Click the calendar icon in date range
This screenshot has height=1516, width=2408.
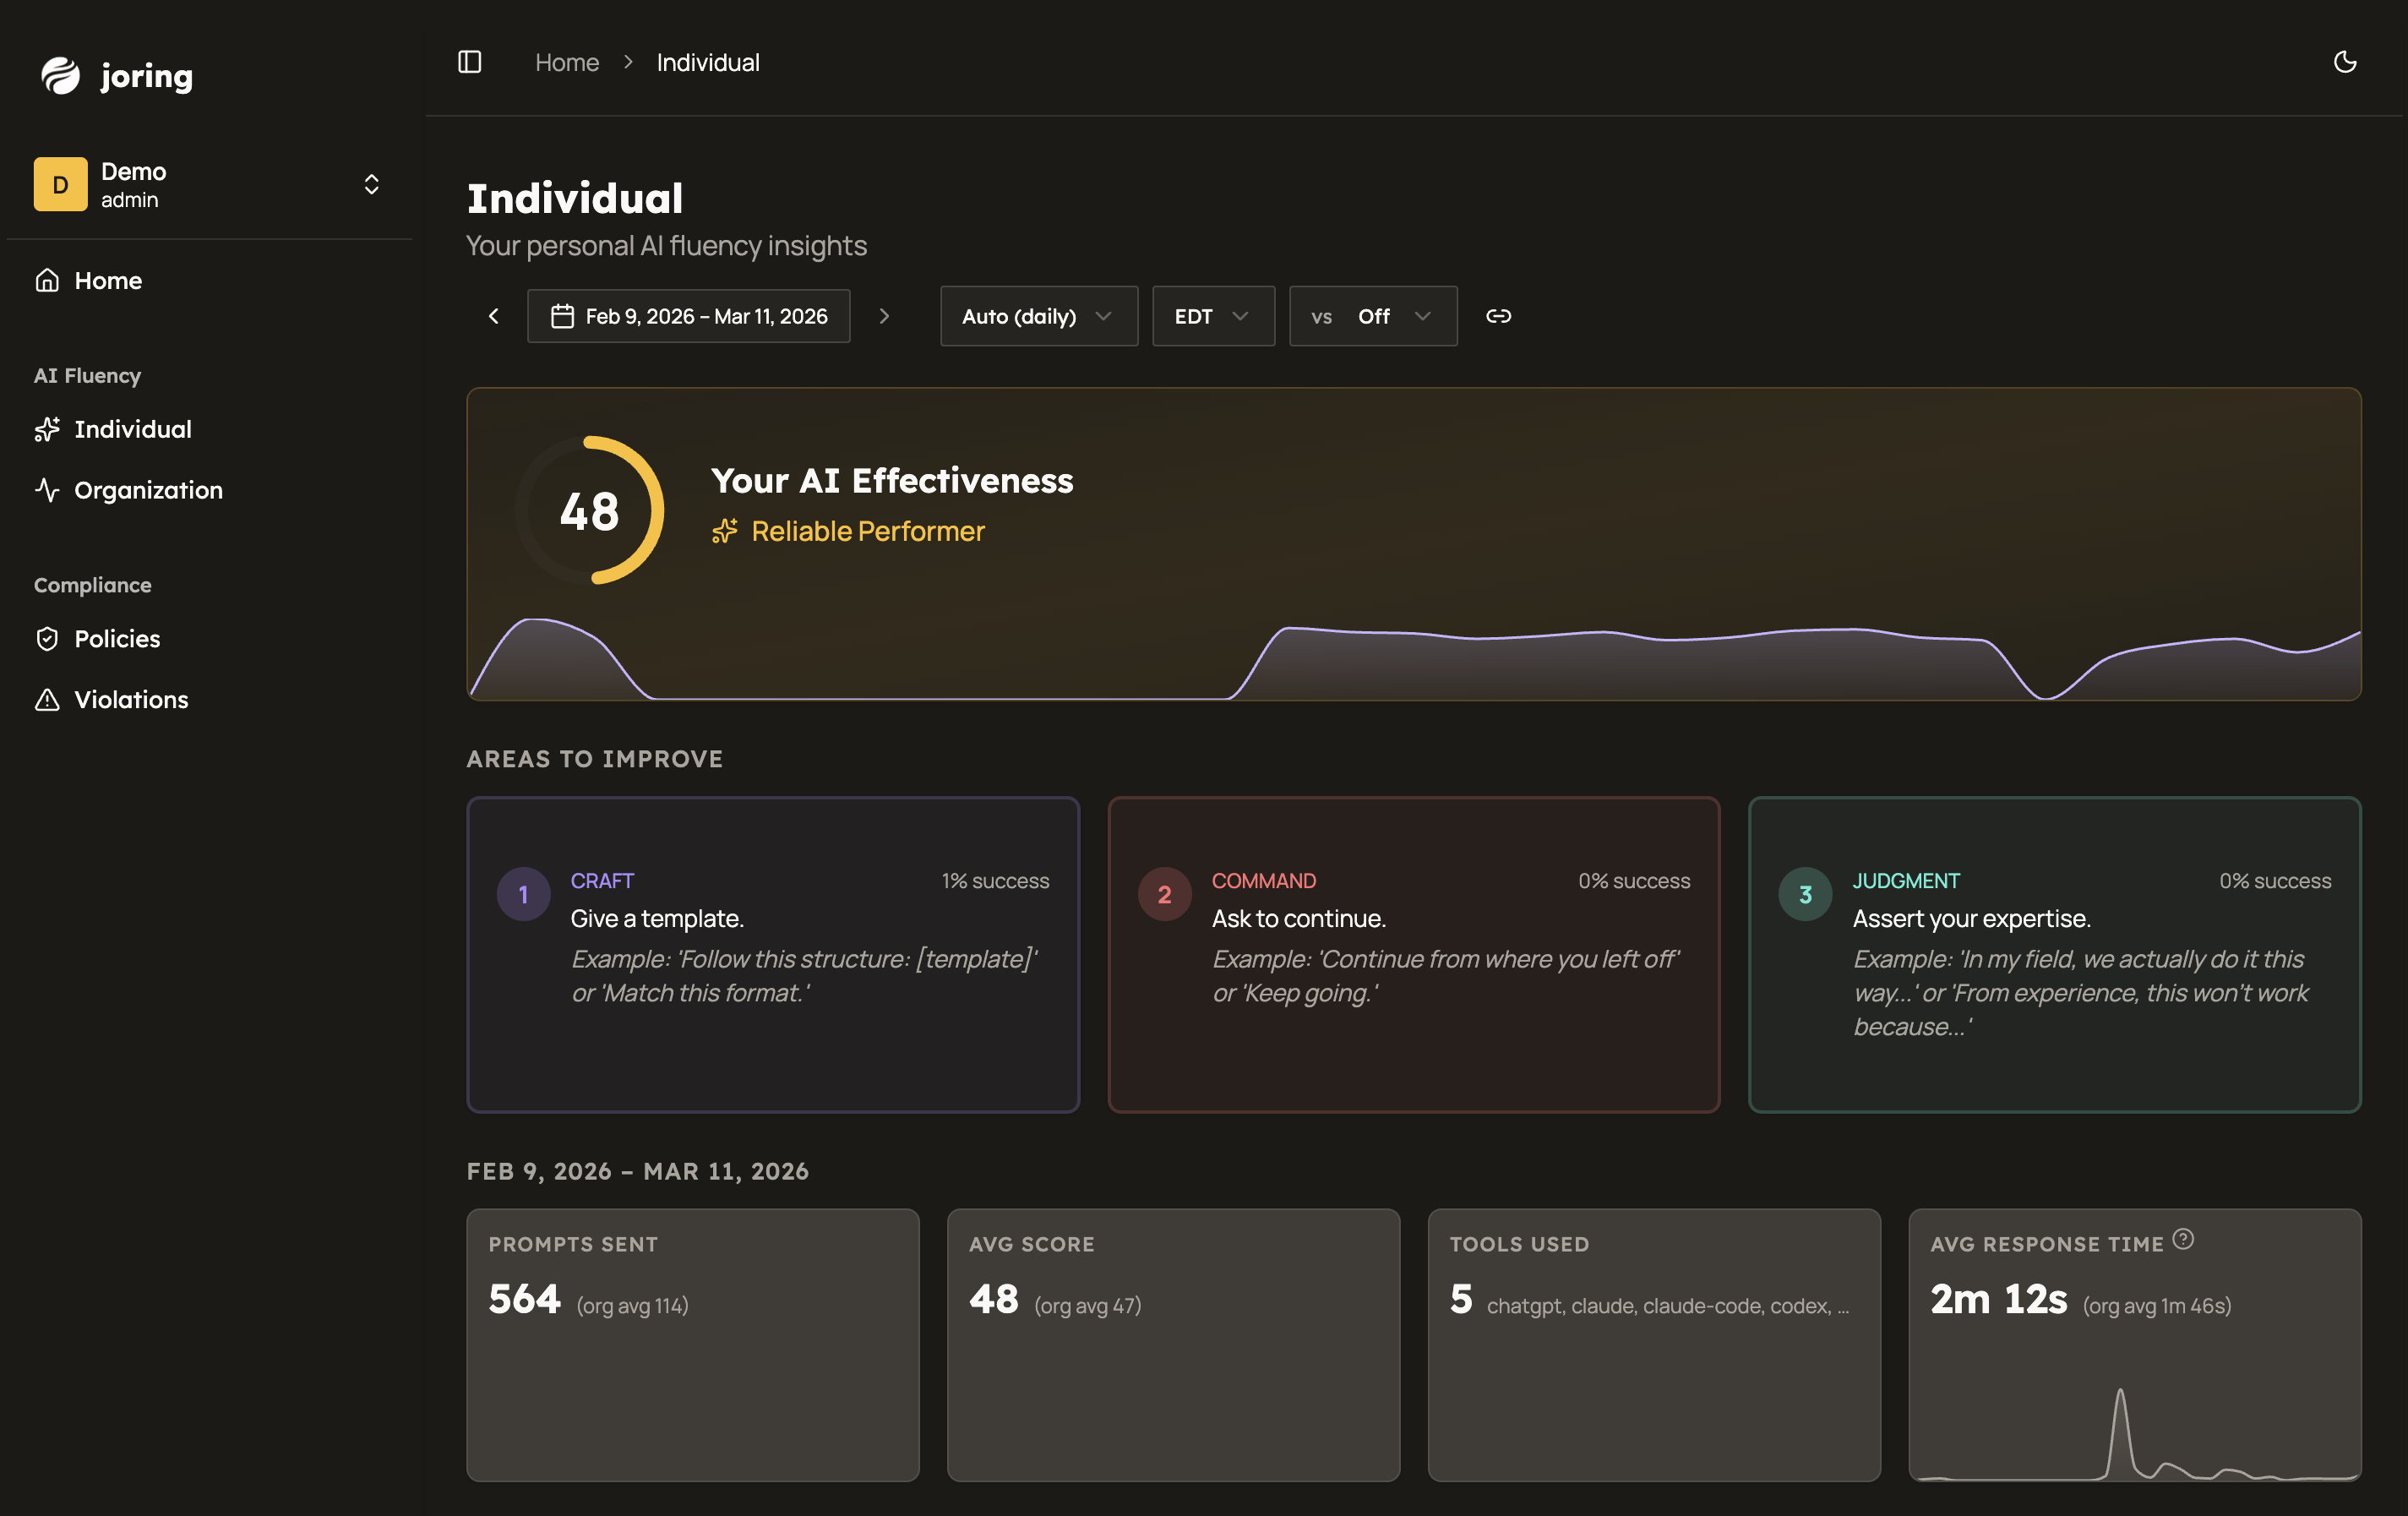562,316
